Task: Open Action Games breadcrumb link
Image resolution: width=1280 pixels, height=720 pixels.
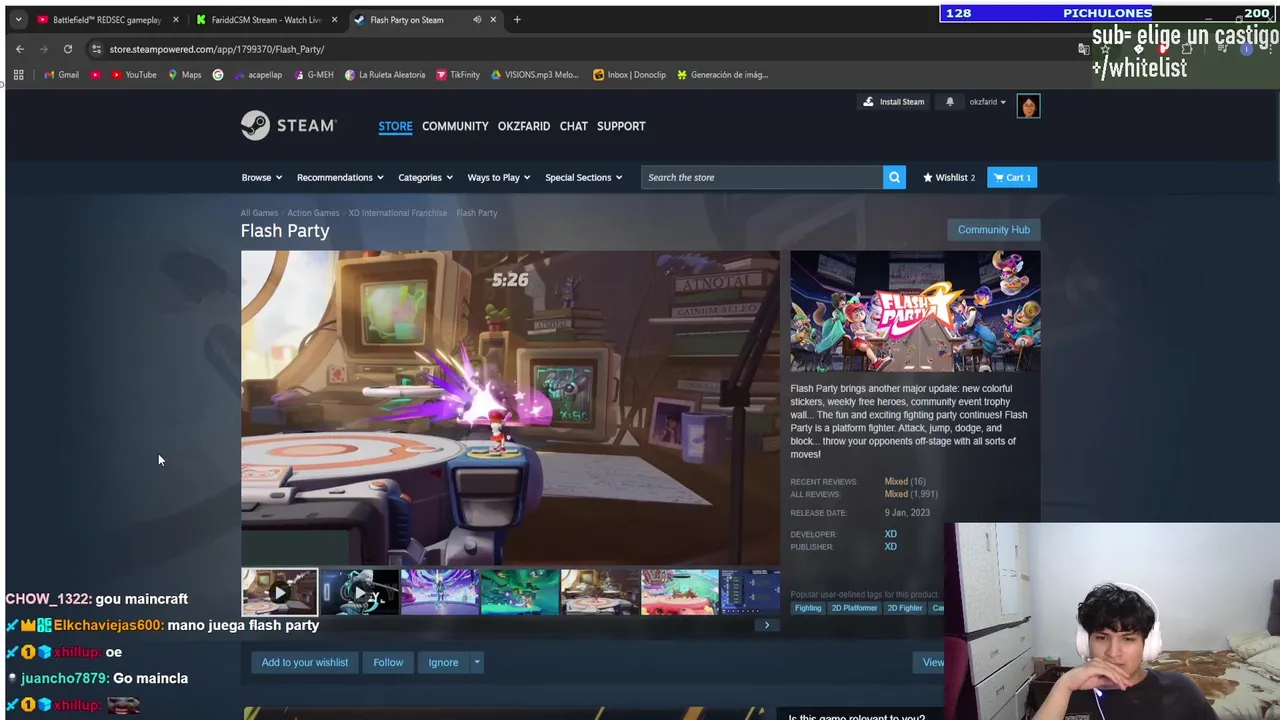Action: pyautogui.click(x=313, y=212)
